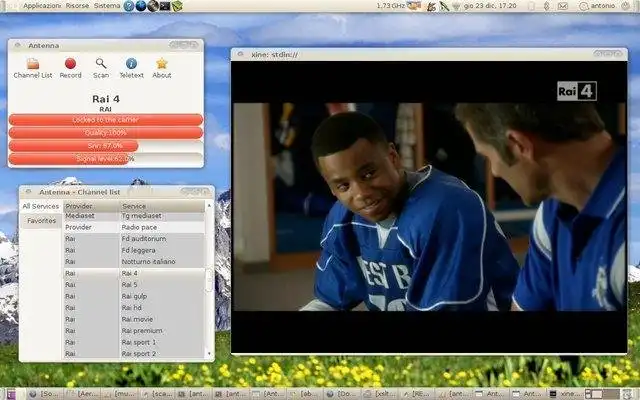Click the channel list scrollbar down arrow
This screenshot has height=400, width=640.
209,354
